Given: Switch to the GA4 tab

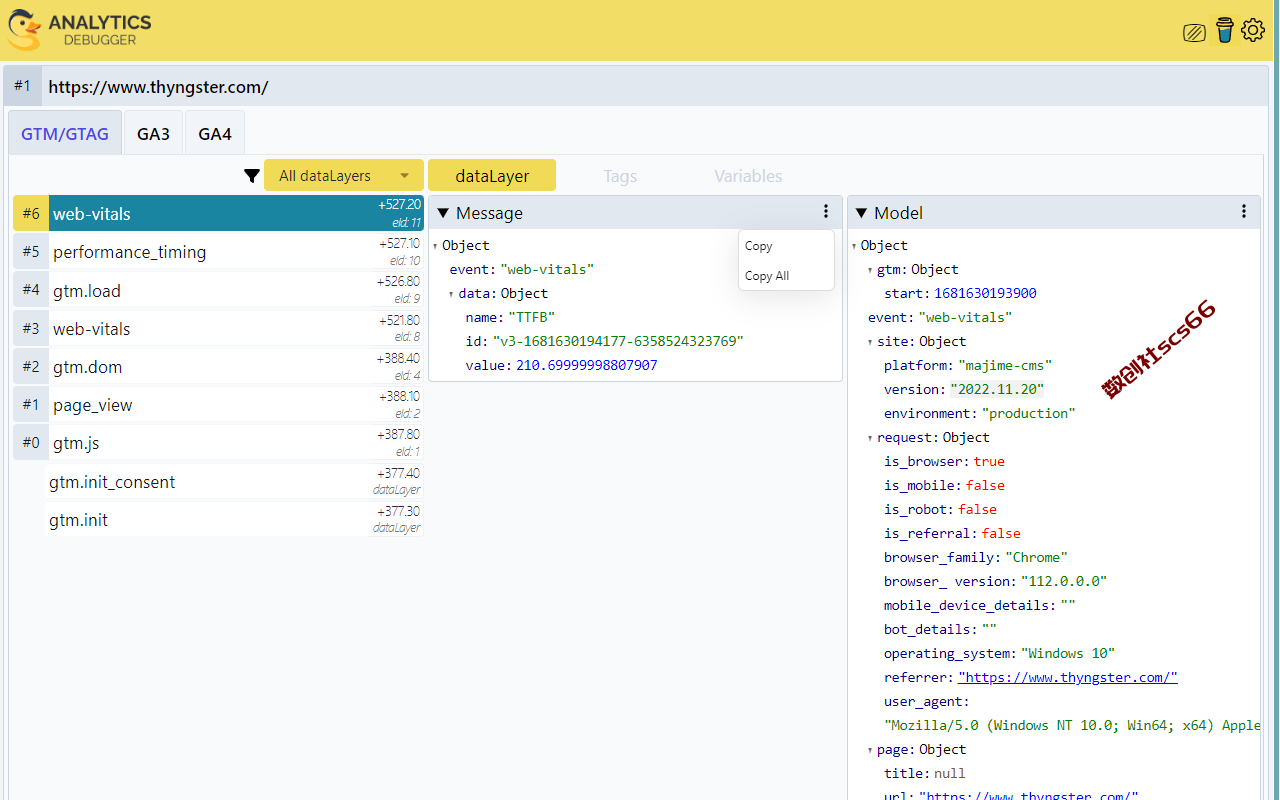Looking at the screenshot, I should (x=215, y=133).
